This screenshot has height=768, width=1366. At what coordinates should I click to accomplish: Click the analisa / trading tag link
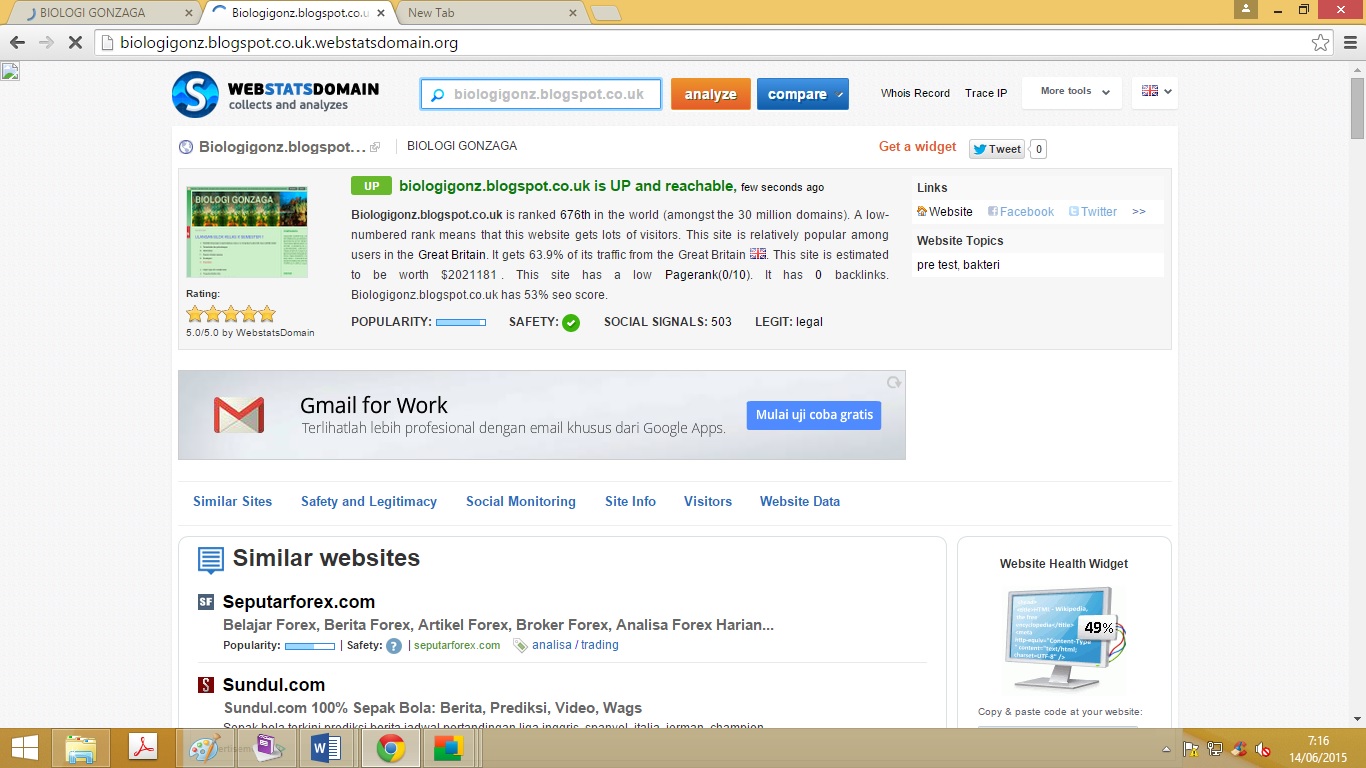(x=575, y=646)
